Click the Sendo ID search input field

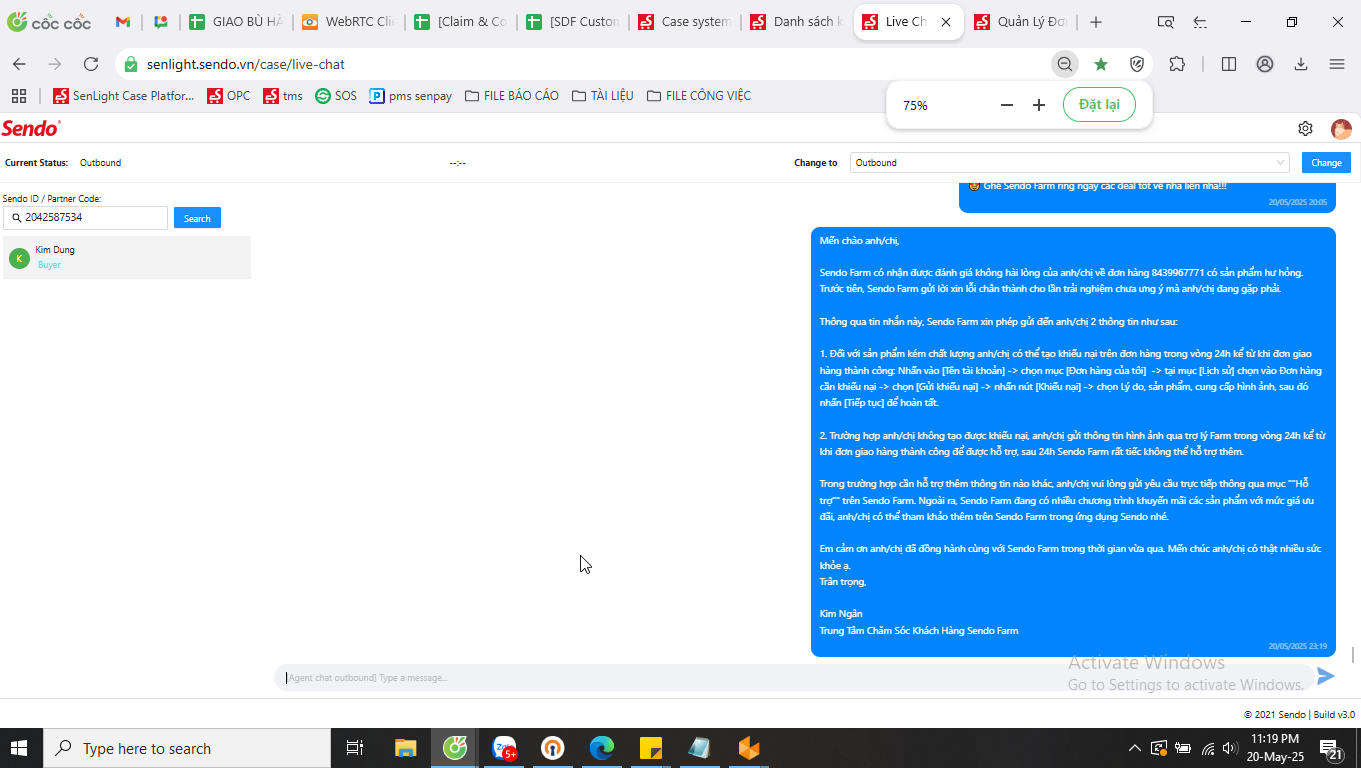point(85,217)
